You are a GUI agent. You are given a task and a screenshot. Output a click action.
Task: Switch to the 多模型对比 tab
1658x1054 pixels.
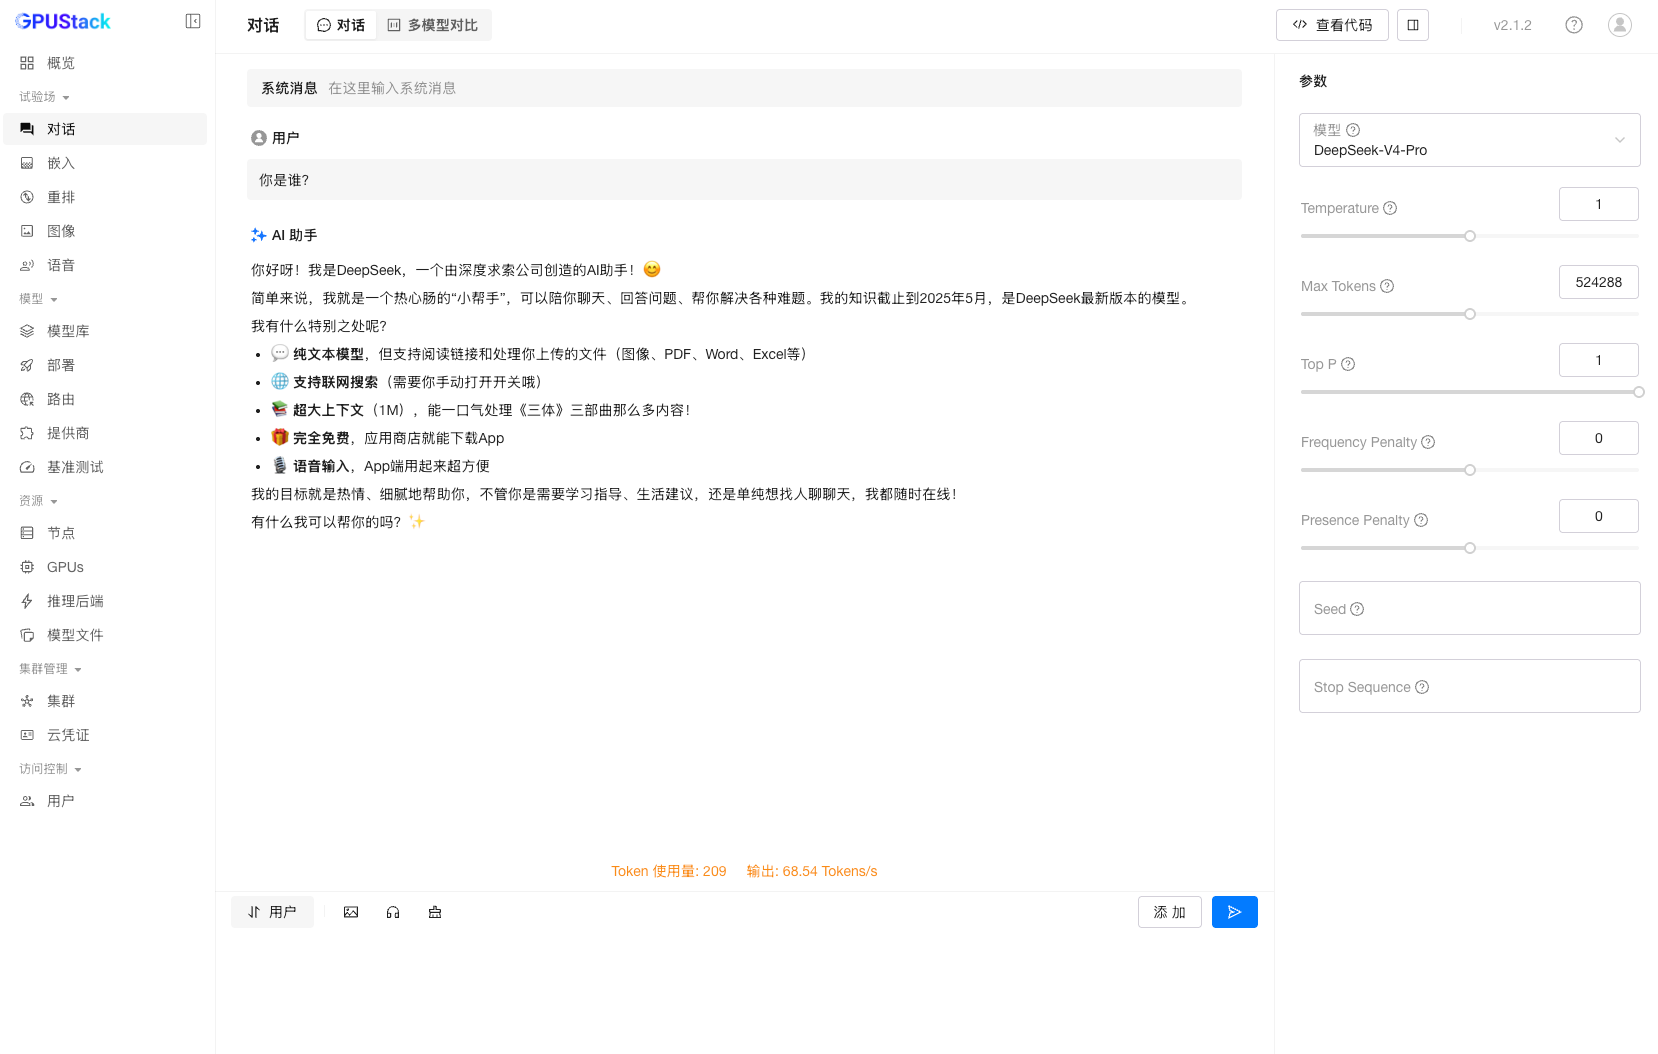(x=433, y=25)
